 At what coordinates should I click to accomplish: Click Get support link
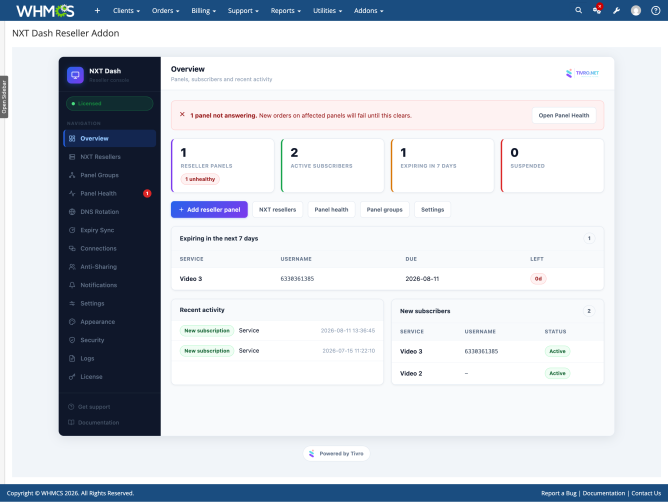[x=89, y=407]
